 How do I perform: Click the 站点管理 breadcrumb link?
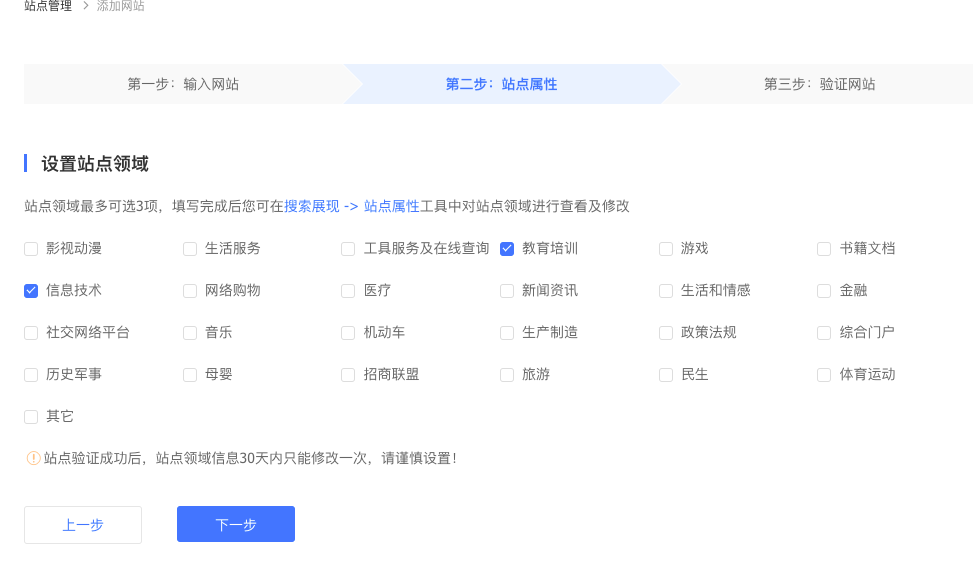(x=48, y=6)
